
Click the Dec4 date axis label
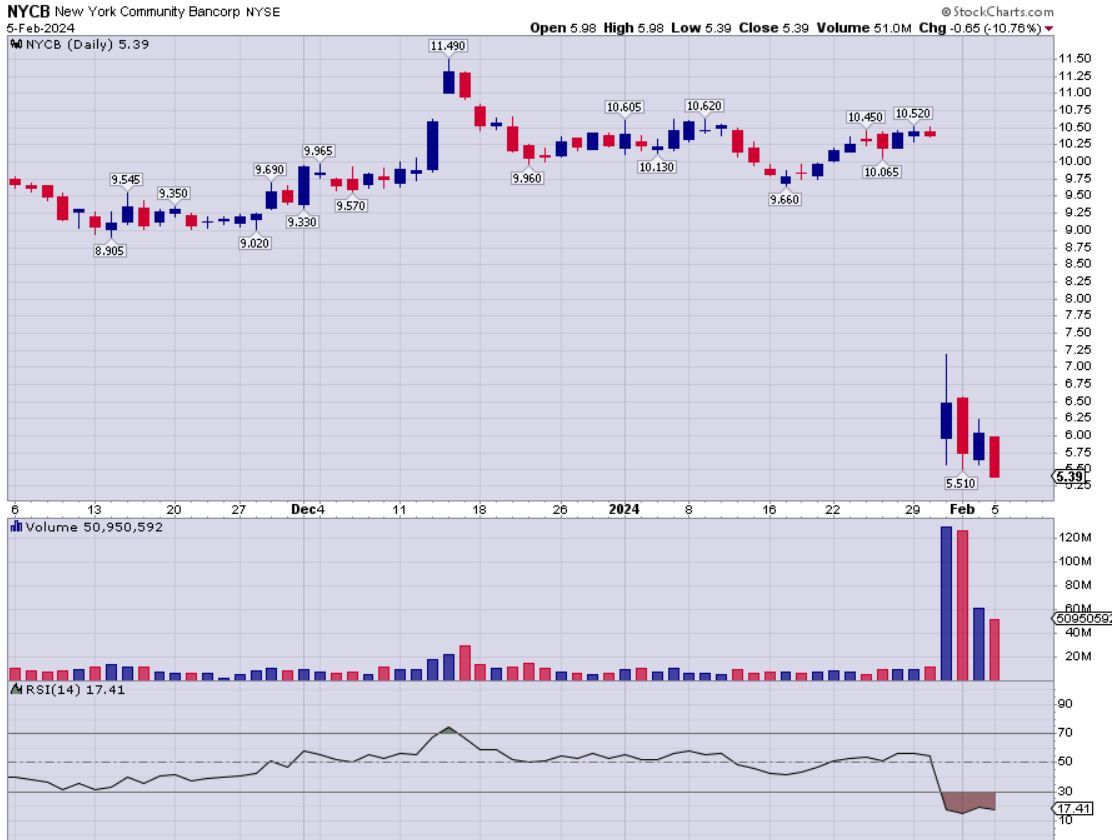pyautogui.click(x=308, y=509)
